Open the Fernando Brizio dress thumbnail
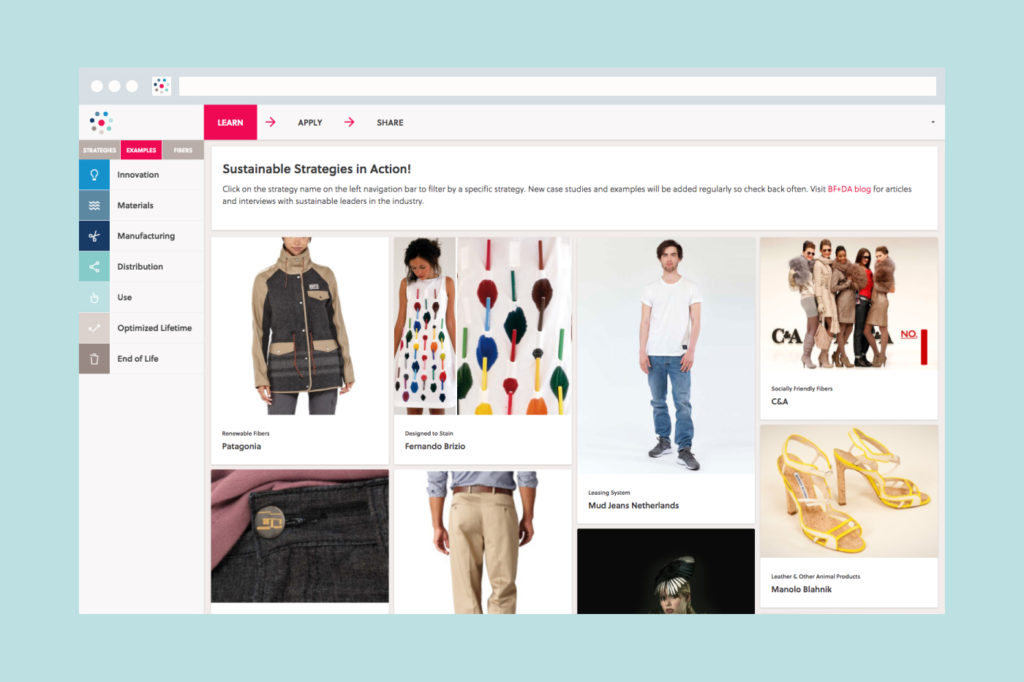 [x=483, y=326]
